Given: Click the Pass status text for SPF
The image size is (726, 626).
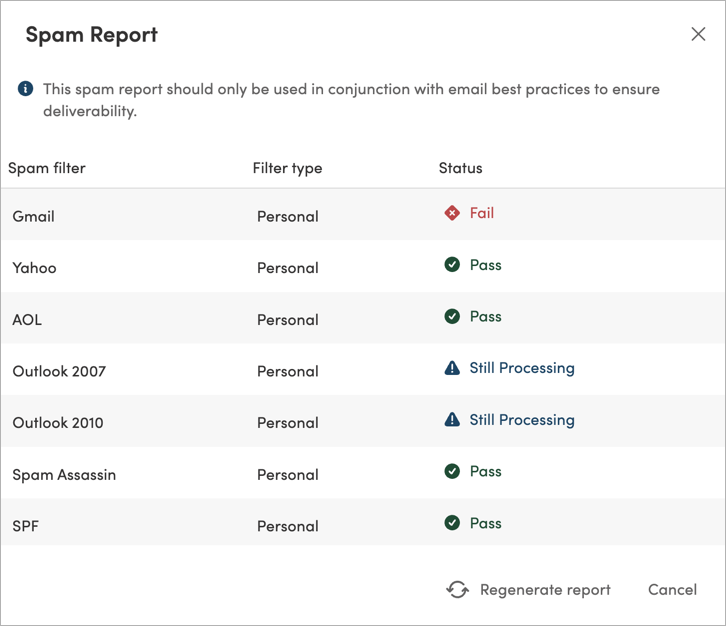Looking at the screenshot, I should point(486,523).
